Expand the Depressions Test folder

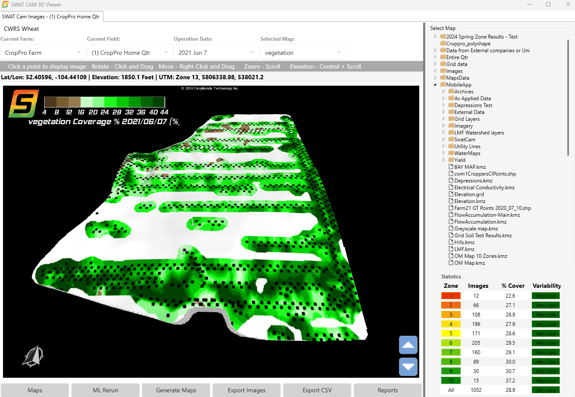[443, 105]
